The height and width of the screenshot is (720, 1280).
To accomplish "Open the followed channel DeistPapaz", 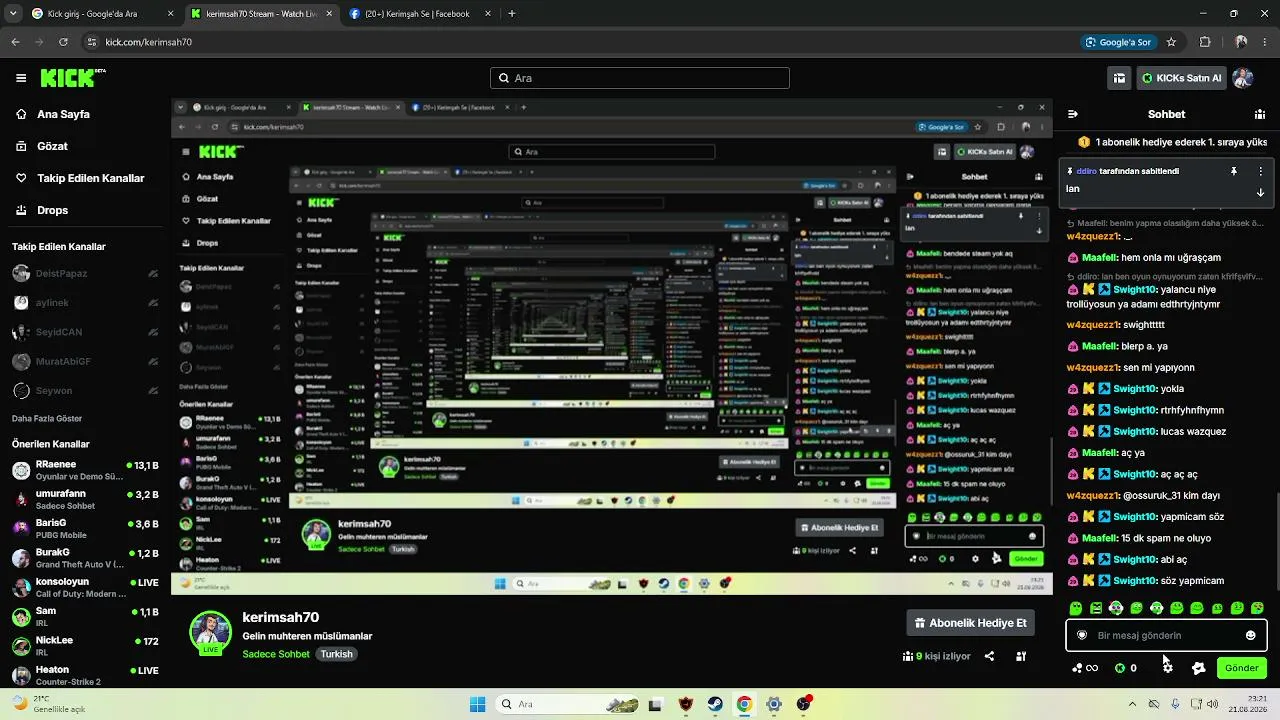I will click(84, 273).
